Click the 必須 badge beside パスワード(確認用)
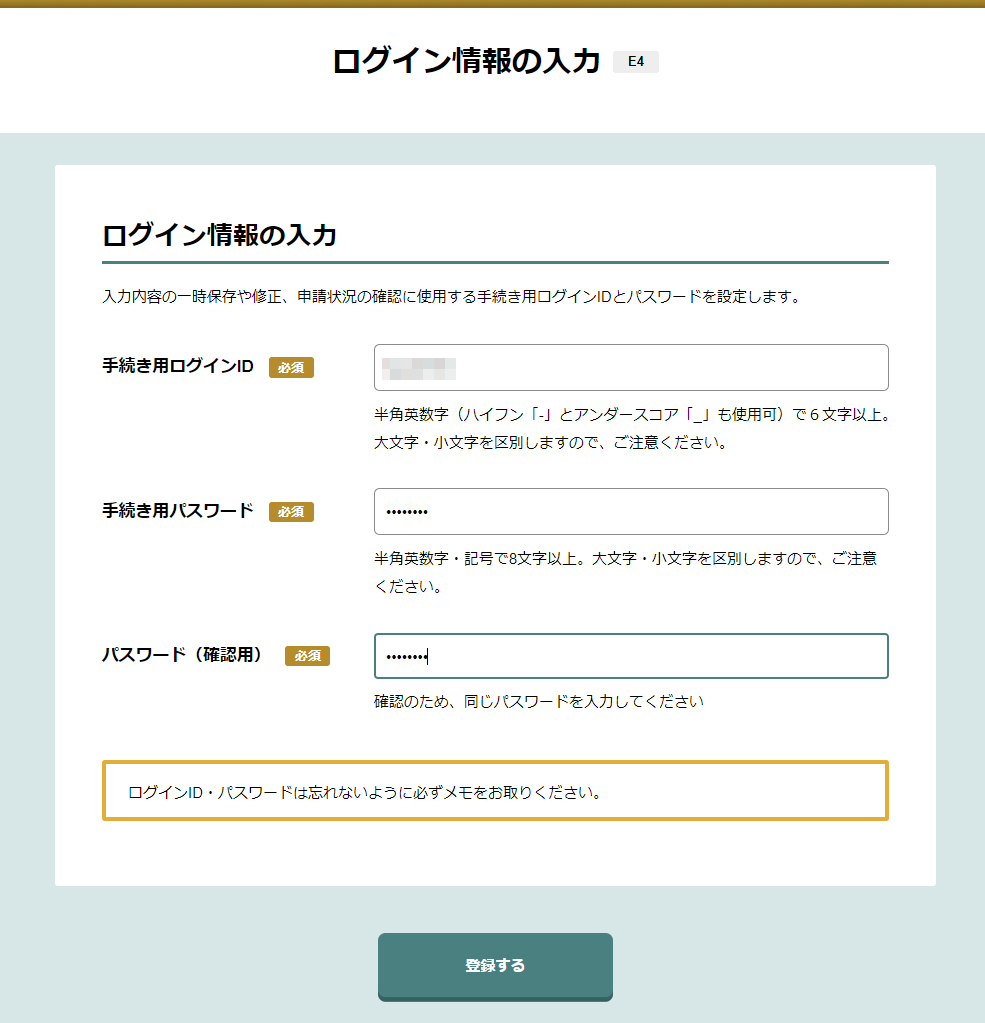 [307, 656]
